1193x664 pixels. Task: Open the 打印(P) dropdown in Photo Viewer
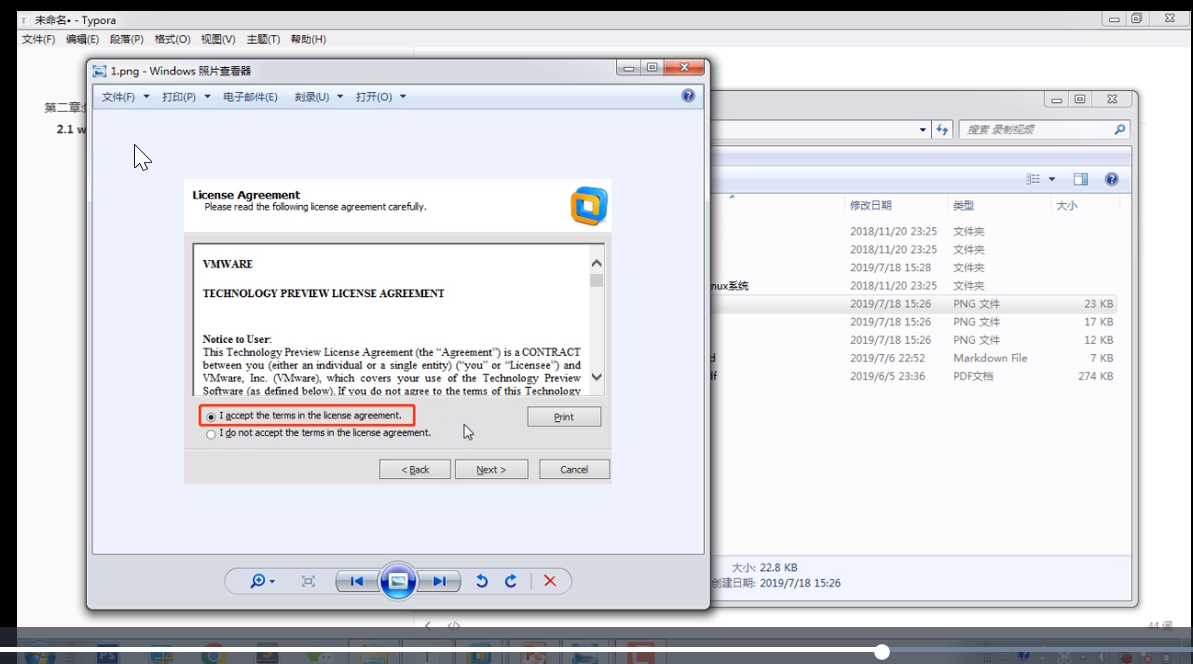pos(186,97)
